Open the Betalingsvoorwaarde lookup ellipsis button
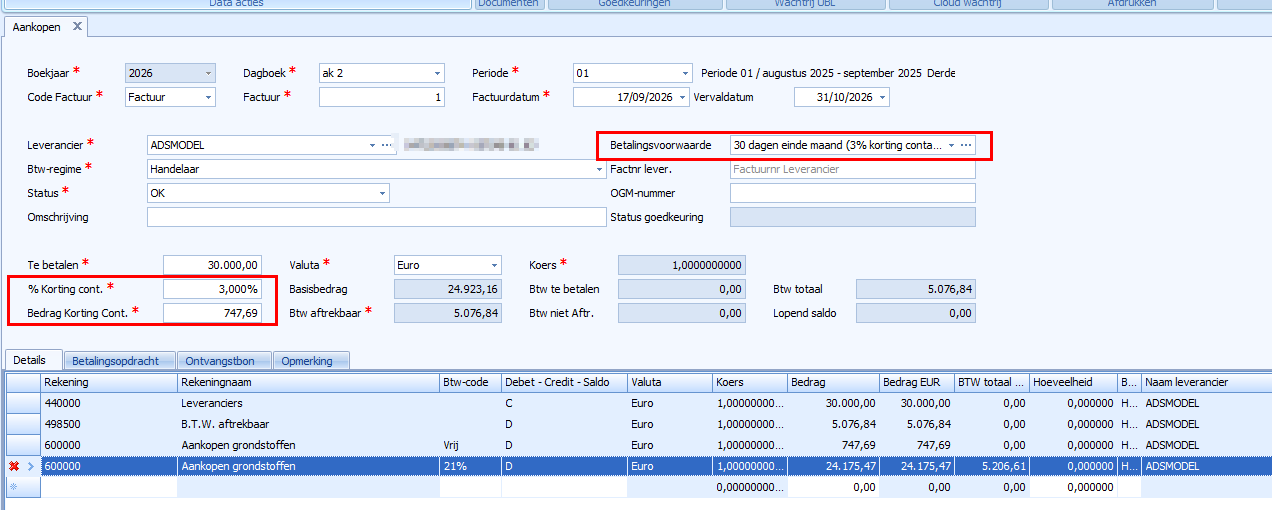This screenshot has width=1272, height=510. [x=966, y=145]
